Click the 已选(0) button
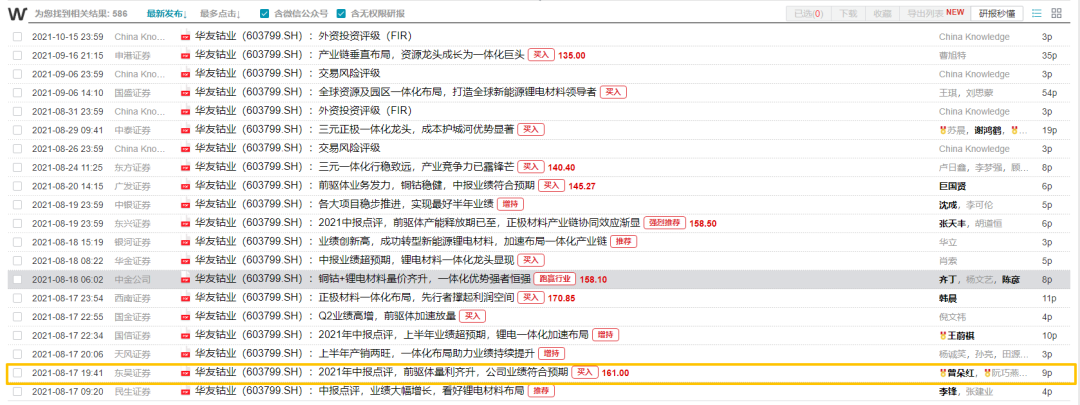This screenshot has width=1080, height=405. click(x=809, y=13)
